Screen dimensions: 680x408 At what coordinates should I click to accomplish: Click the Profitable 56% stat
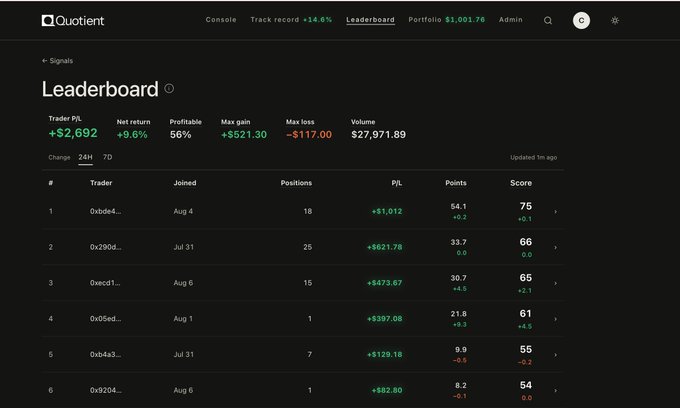(x=186, y=129)
